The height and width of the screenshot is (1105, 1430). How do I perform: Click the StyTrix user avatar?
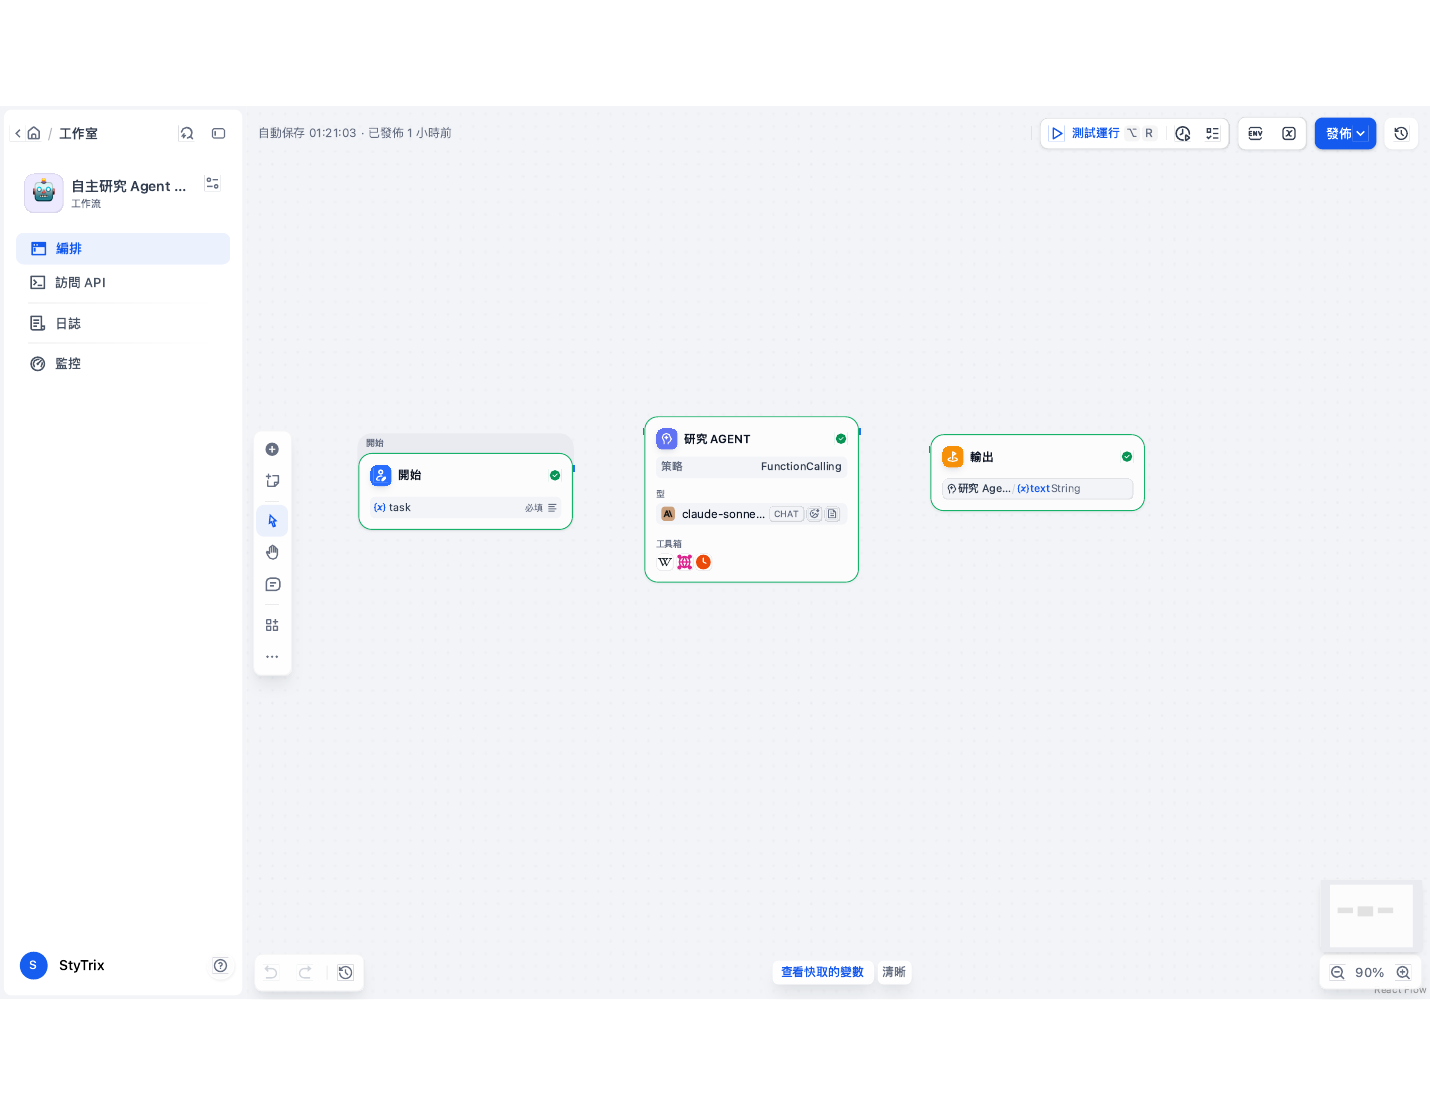click(34, 965)
